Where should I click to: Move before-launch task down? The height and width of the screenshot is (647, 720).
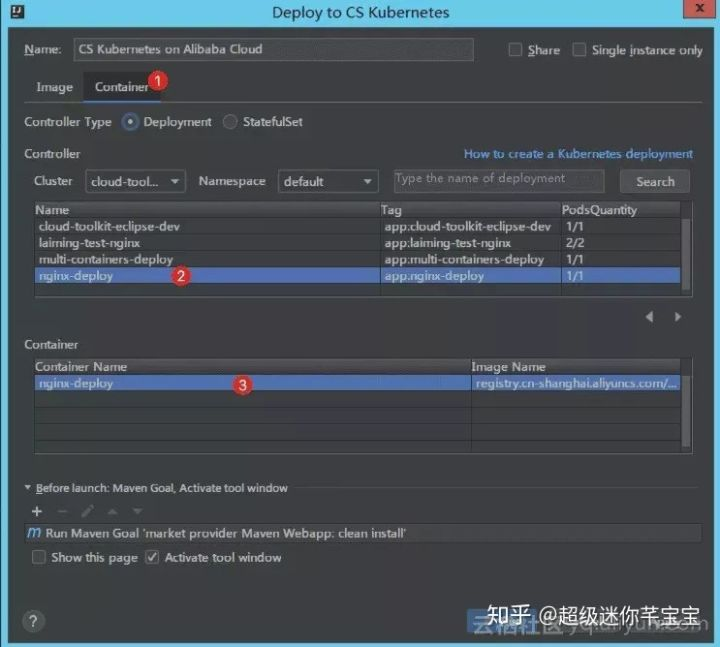coord(137,511)
